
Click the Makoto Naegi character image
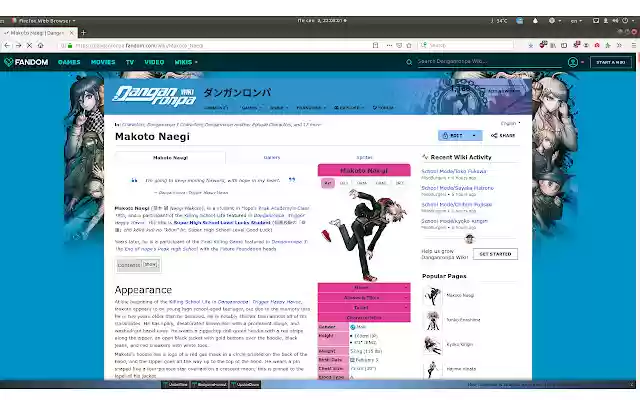tap(364, 236)
